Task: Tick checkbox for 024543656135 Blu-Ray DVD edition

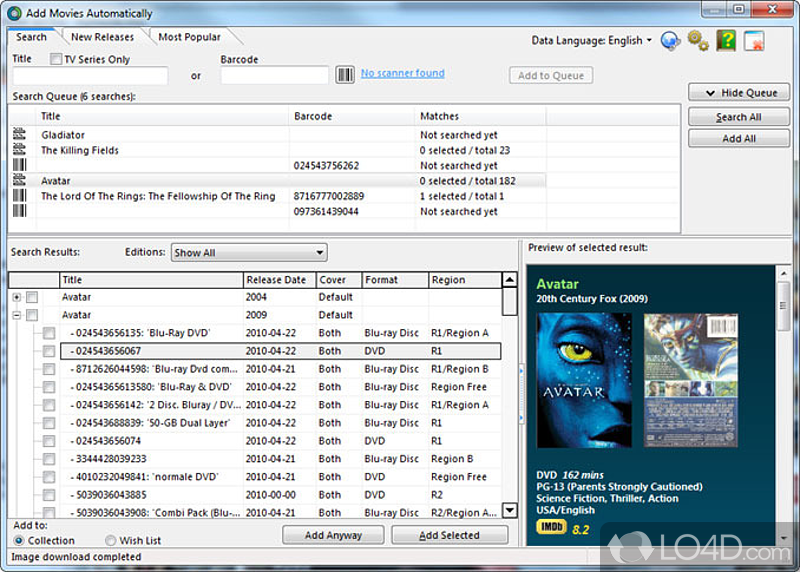Action: click(x=49, y=333)
